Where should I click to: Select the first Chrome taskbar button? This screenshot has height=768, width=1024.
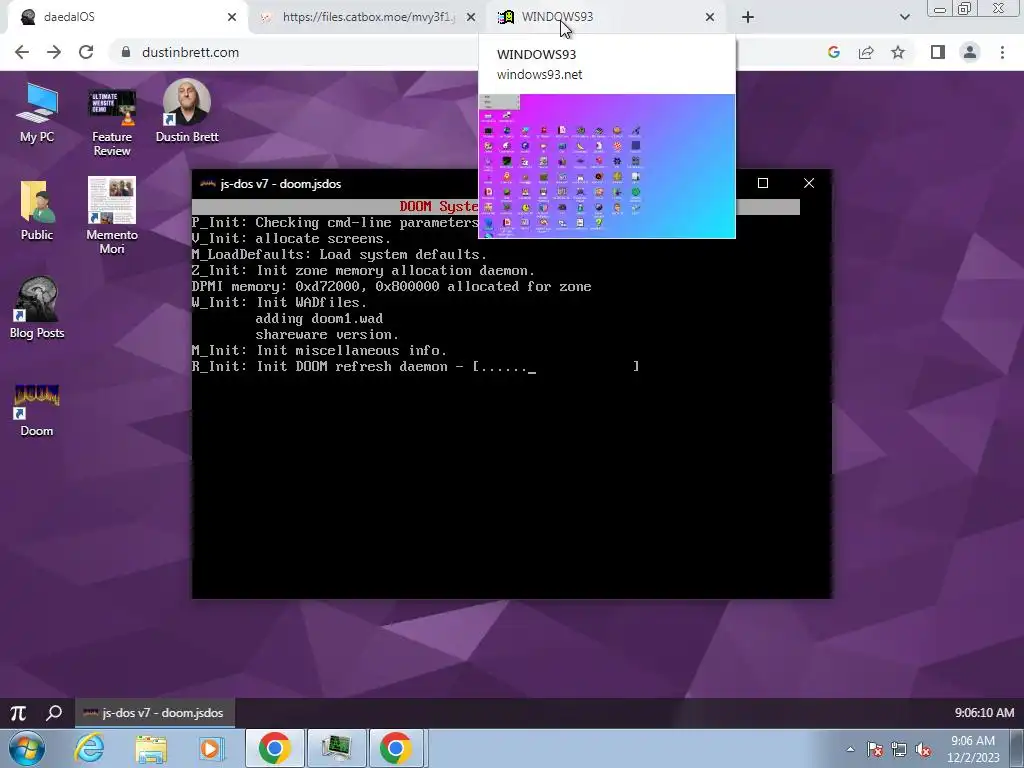click(x=274, y=748)
